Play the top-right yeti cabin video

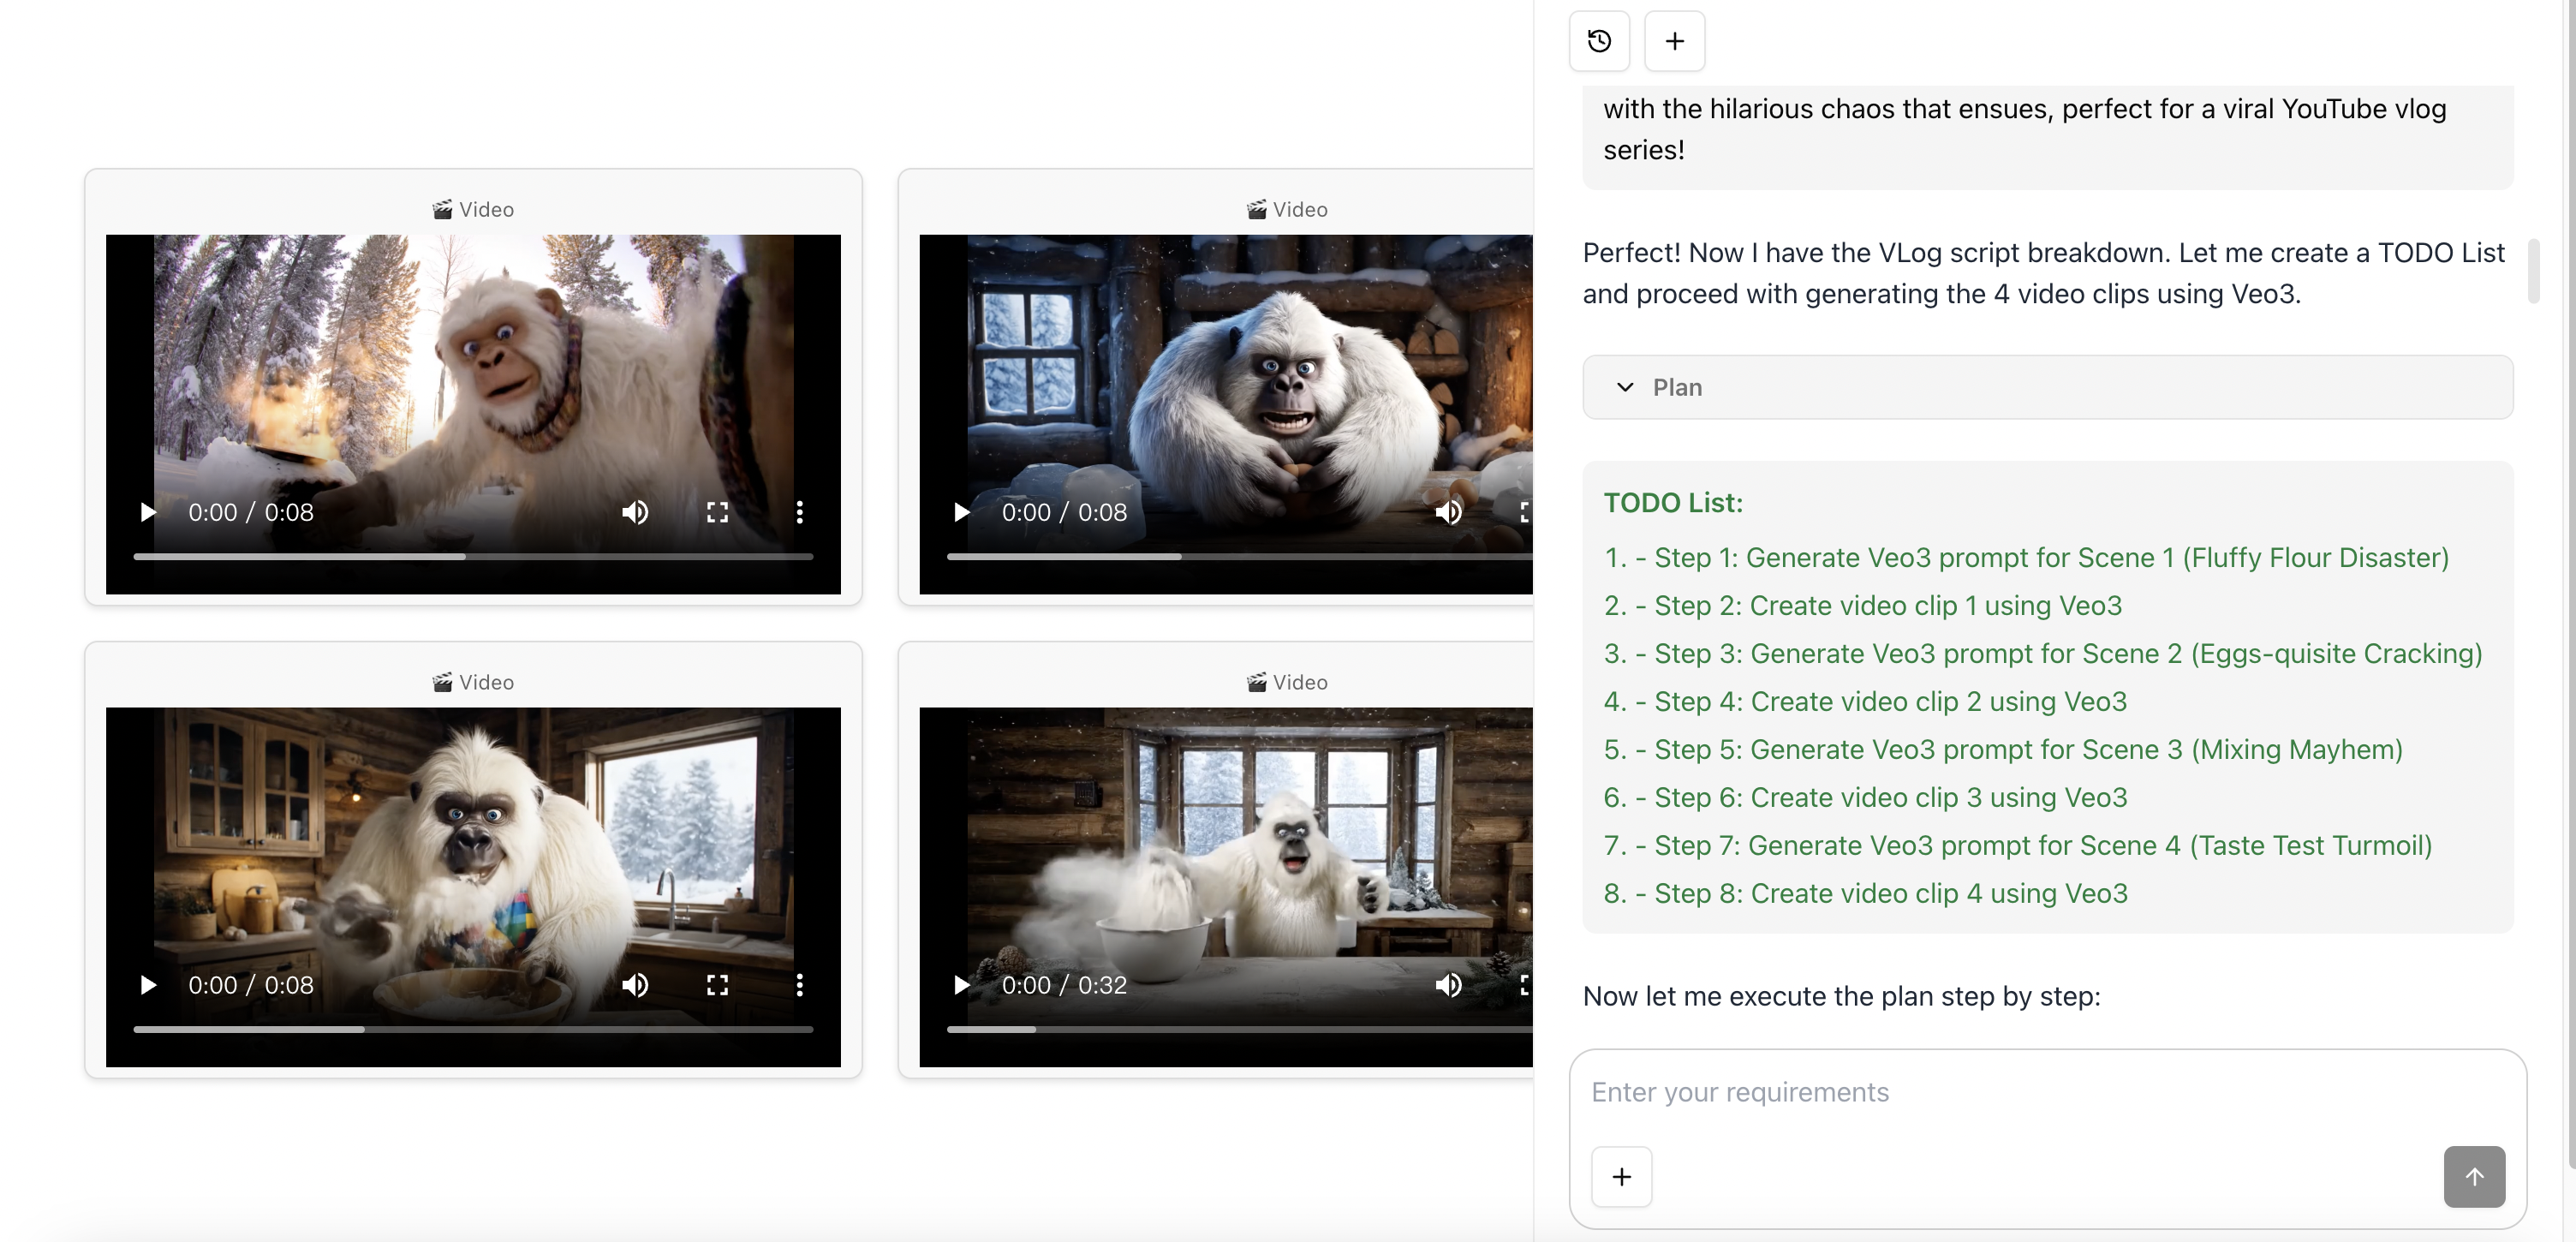[x=961, y=512]
